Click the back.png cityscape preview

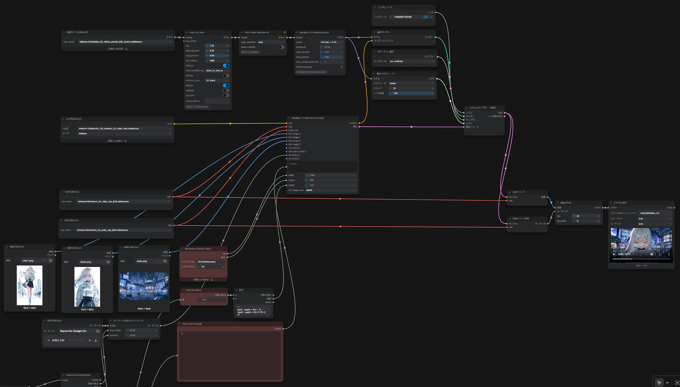(x=144, y=286)
